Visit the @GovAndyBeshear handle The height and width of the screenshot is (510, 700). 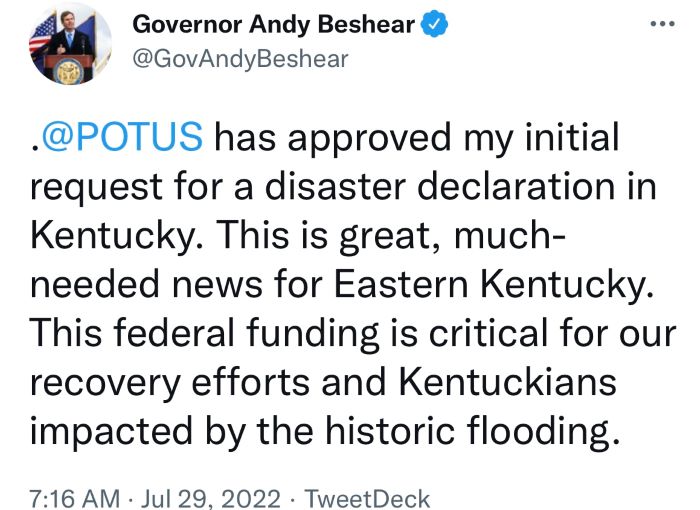(240, 59)
